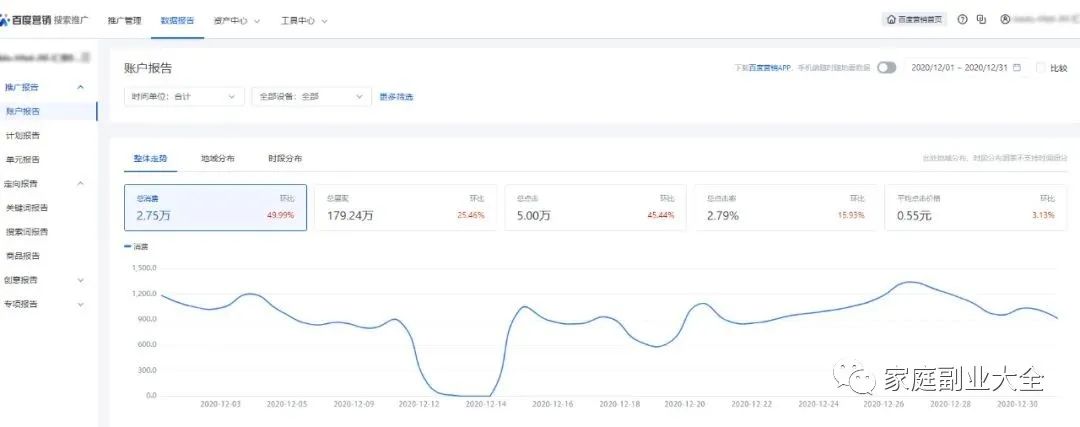Enable the 比较 checkbox
1080x427 pixels.
(1041, 68)
